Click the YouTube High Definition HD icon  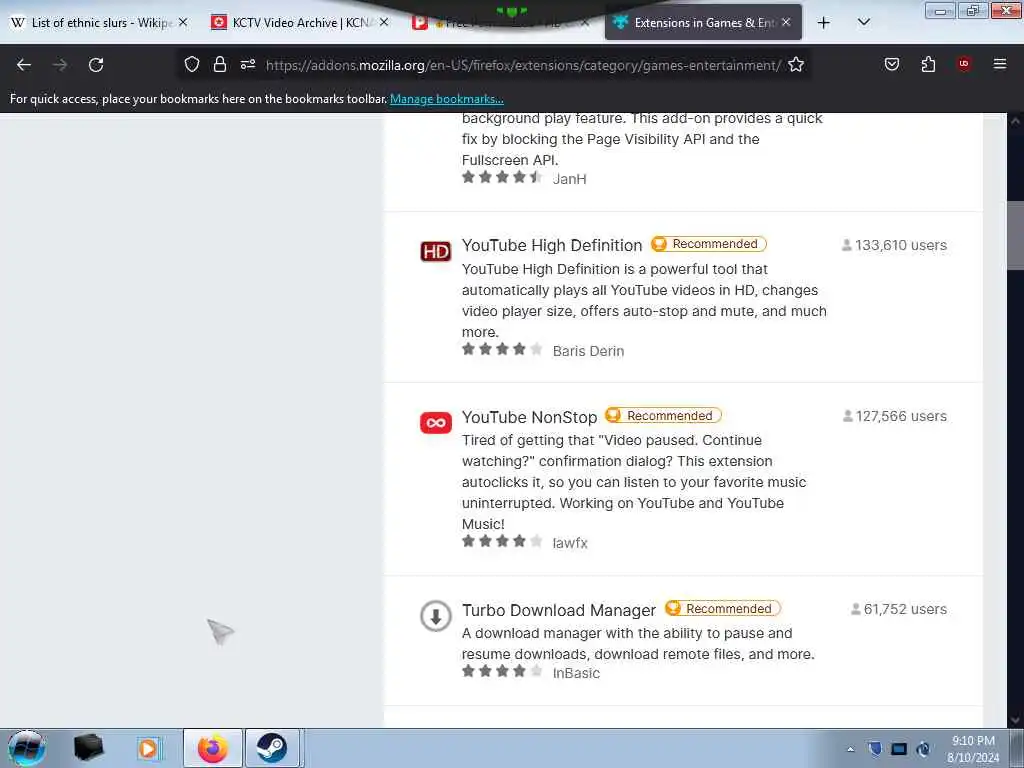(436, 251)
